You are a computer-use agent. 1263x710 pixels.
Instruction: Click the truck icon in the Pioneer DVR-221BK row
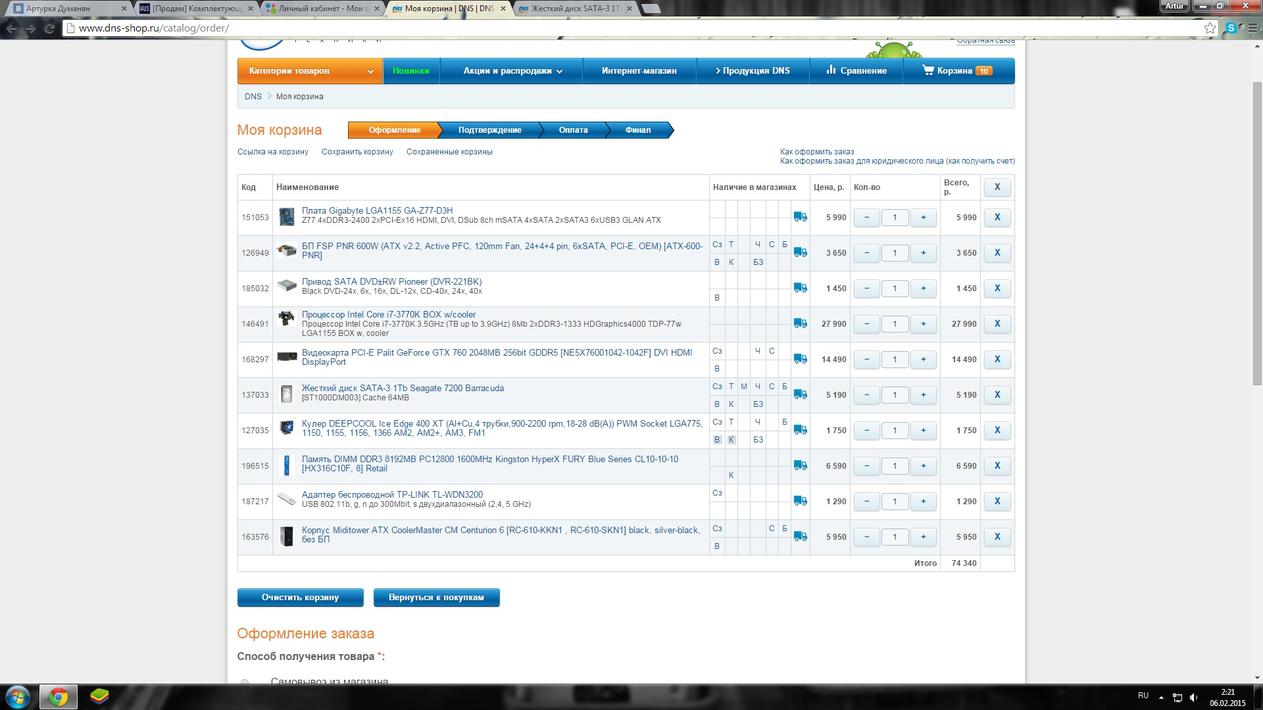point(800,288)
